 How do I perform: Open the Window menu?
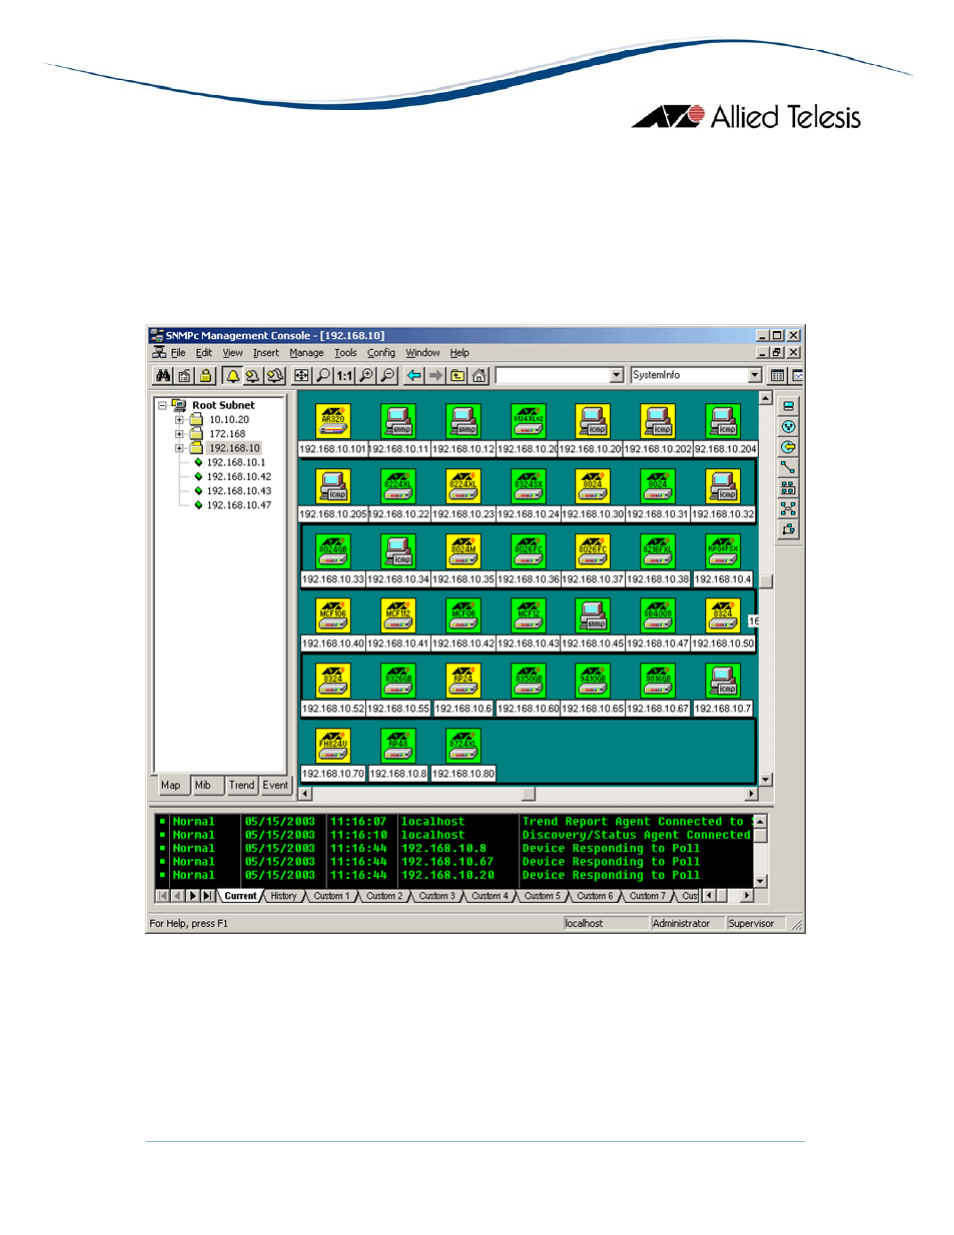[x=423, y=353]
